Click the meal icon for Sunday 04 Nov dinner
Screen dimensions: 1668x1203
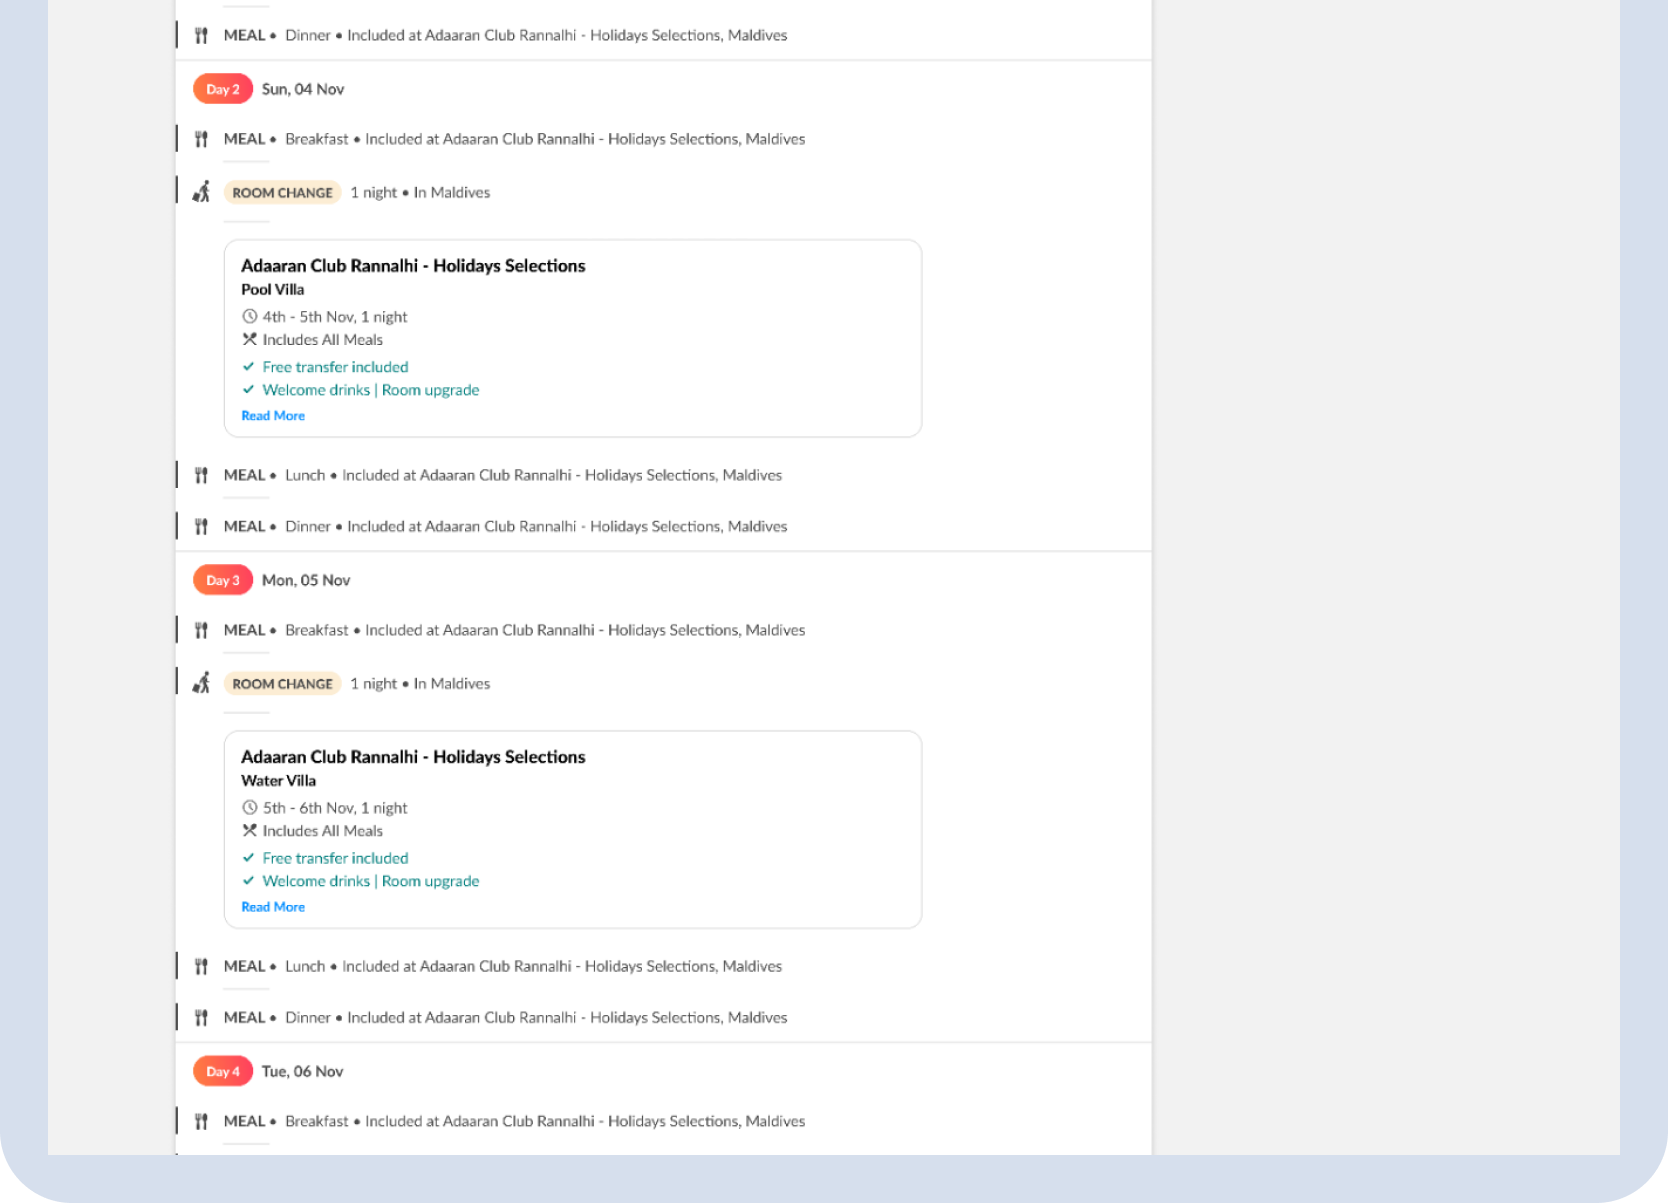201,526
